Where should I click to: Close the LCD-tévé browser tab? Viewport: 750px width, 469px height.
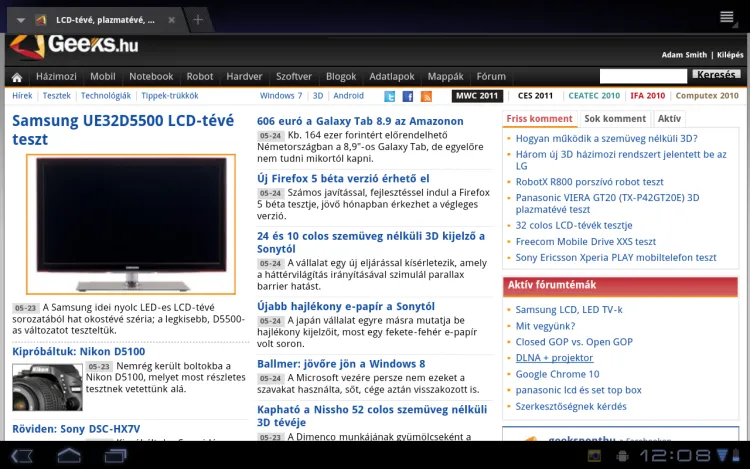pyautogui.click(x=172, y=20)
